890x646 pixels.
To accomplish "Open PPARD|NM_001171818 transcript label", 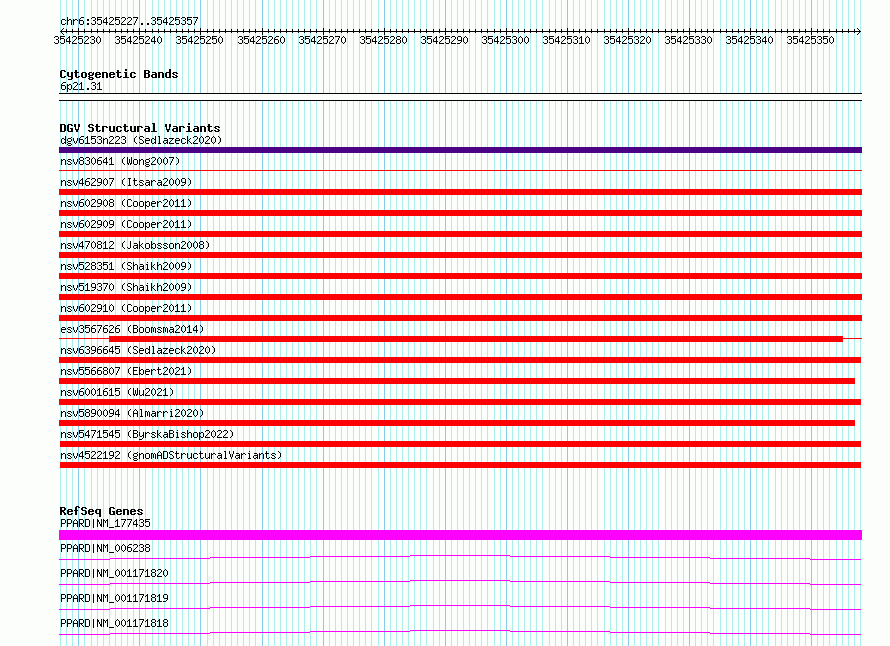I will tap(114, 623).
